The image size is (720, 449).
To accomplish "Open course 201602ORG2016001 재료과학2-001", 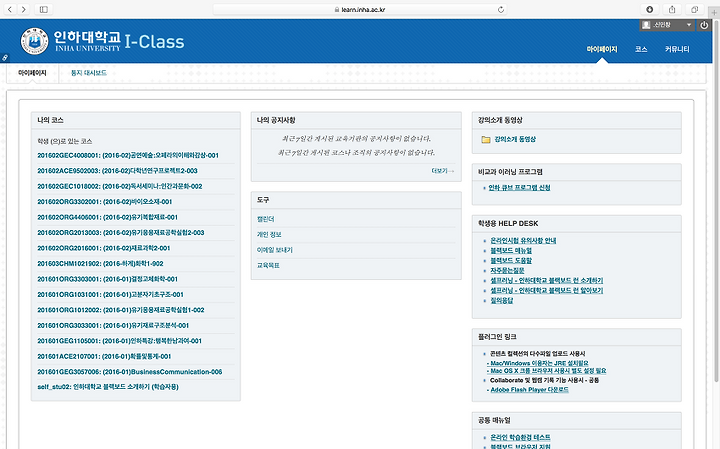I will click(x=104, y=248).
